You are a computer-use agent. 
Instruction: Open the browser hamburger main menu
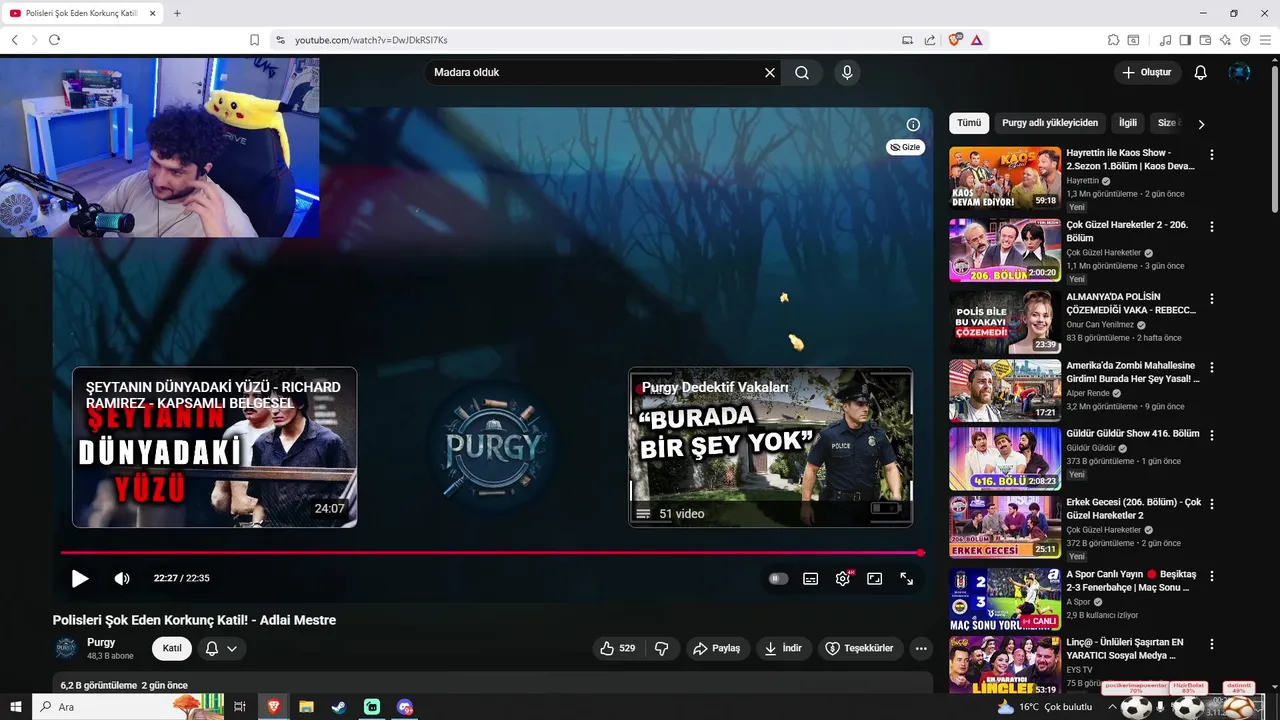1265,40
